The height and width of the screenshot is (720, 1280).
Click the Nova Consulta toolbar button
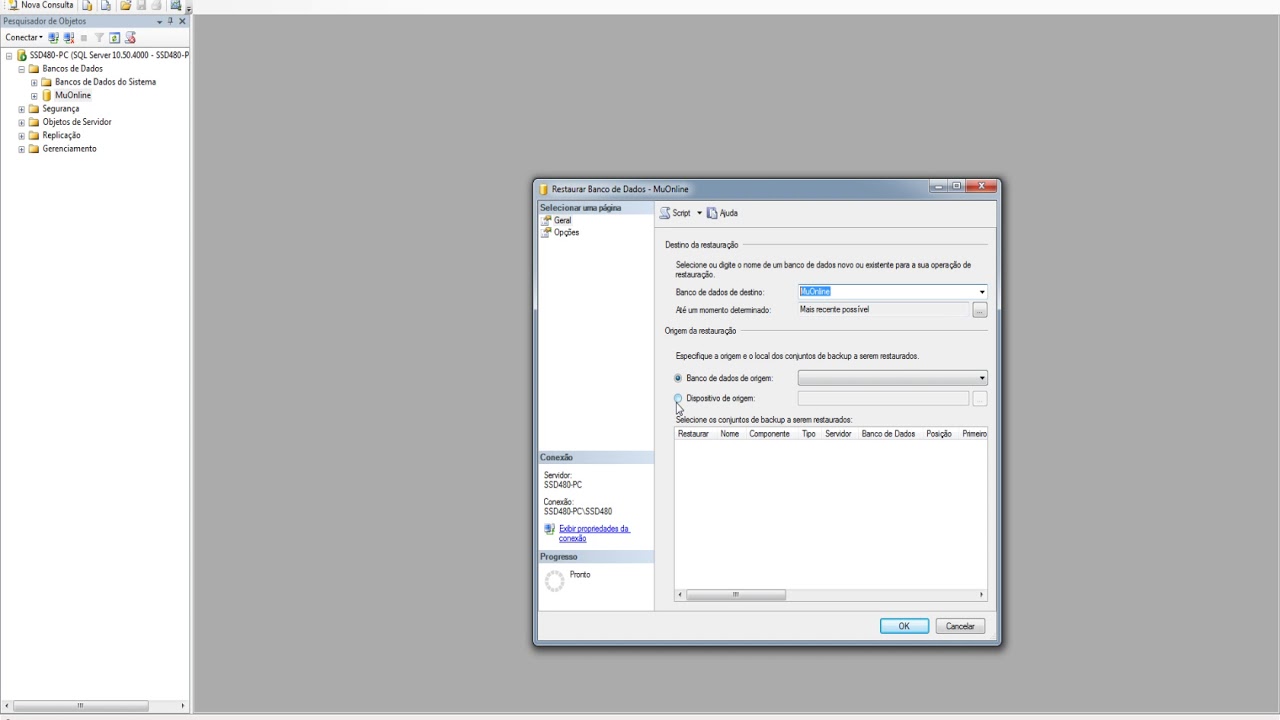point(40,5)
